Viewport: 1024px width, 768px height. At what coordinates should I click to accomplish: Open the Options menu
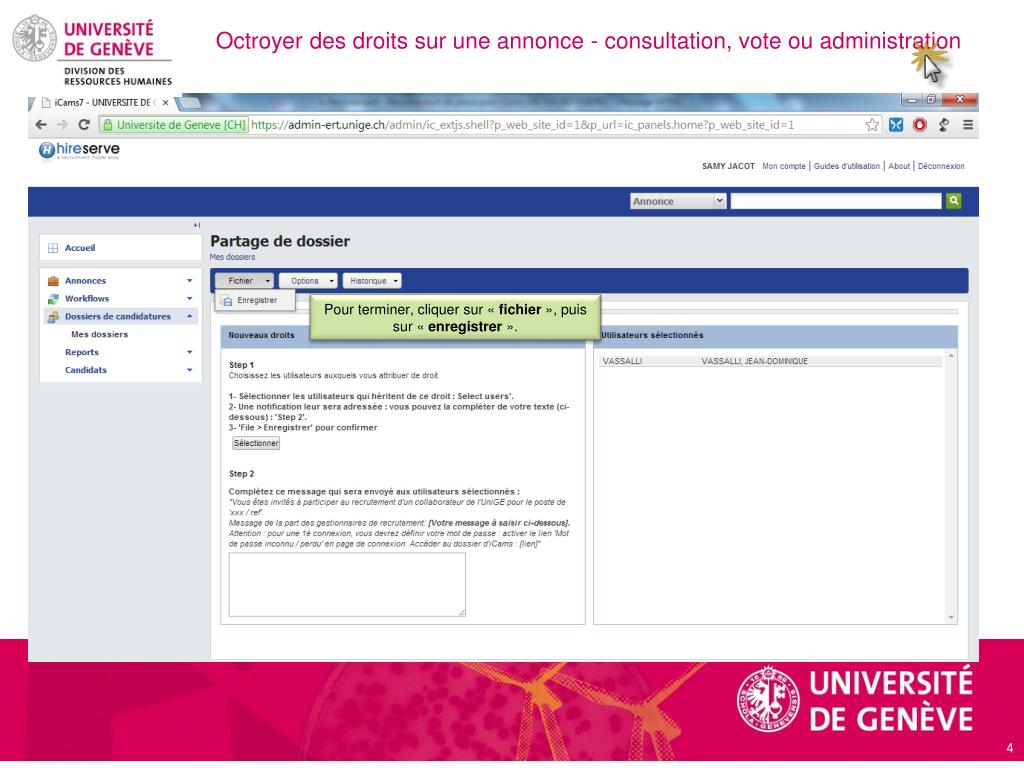tap(308, 281)
